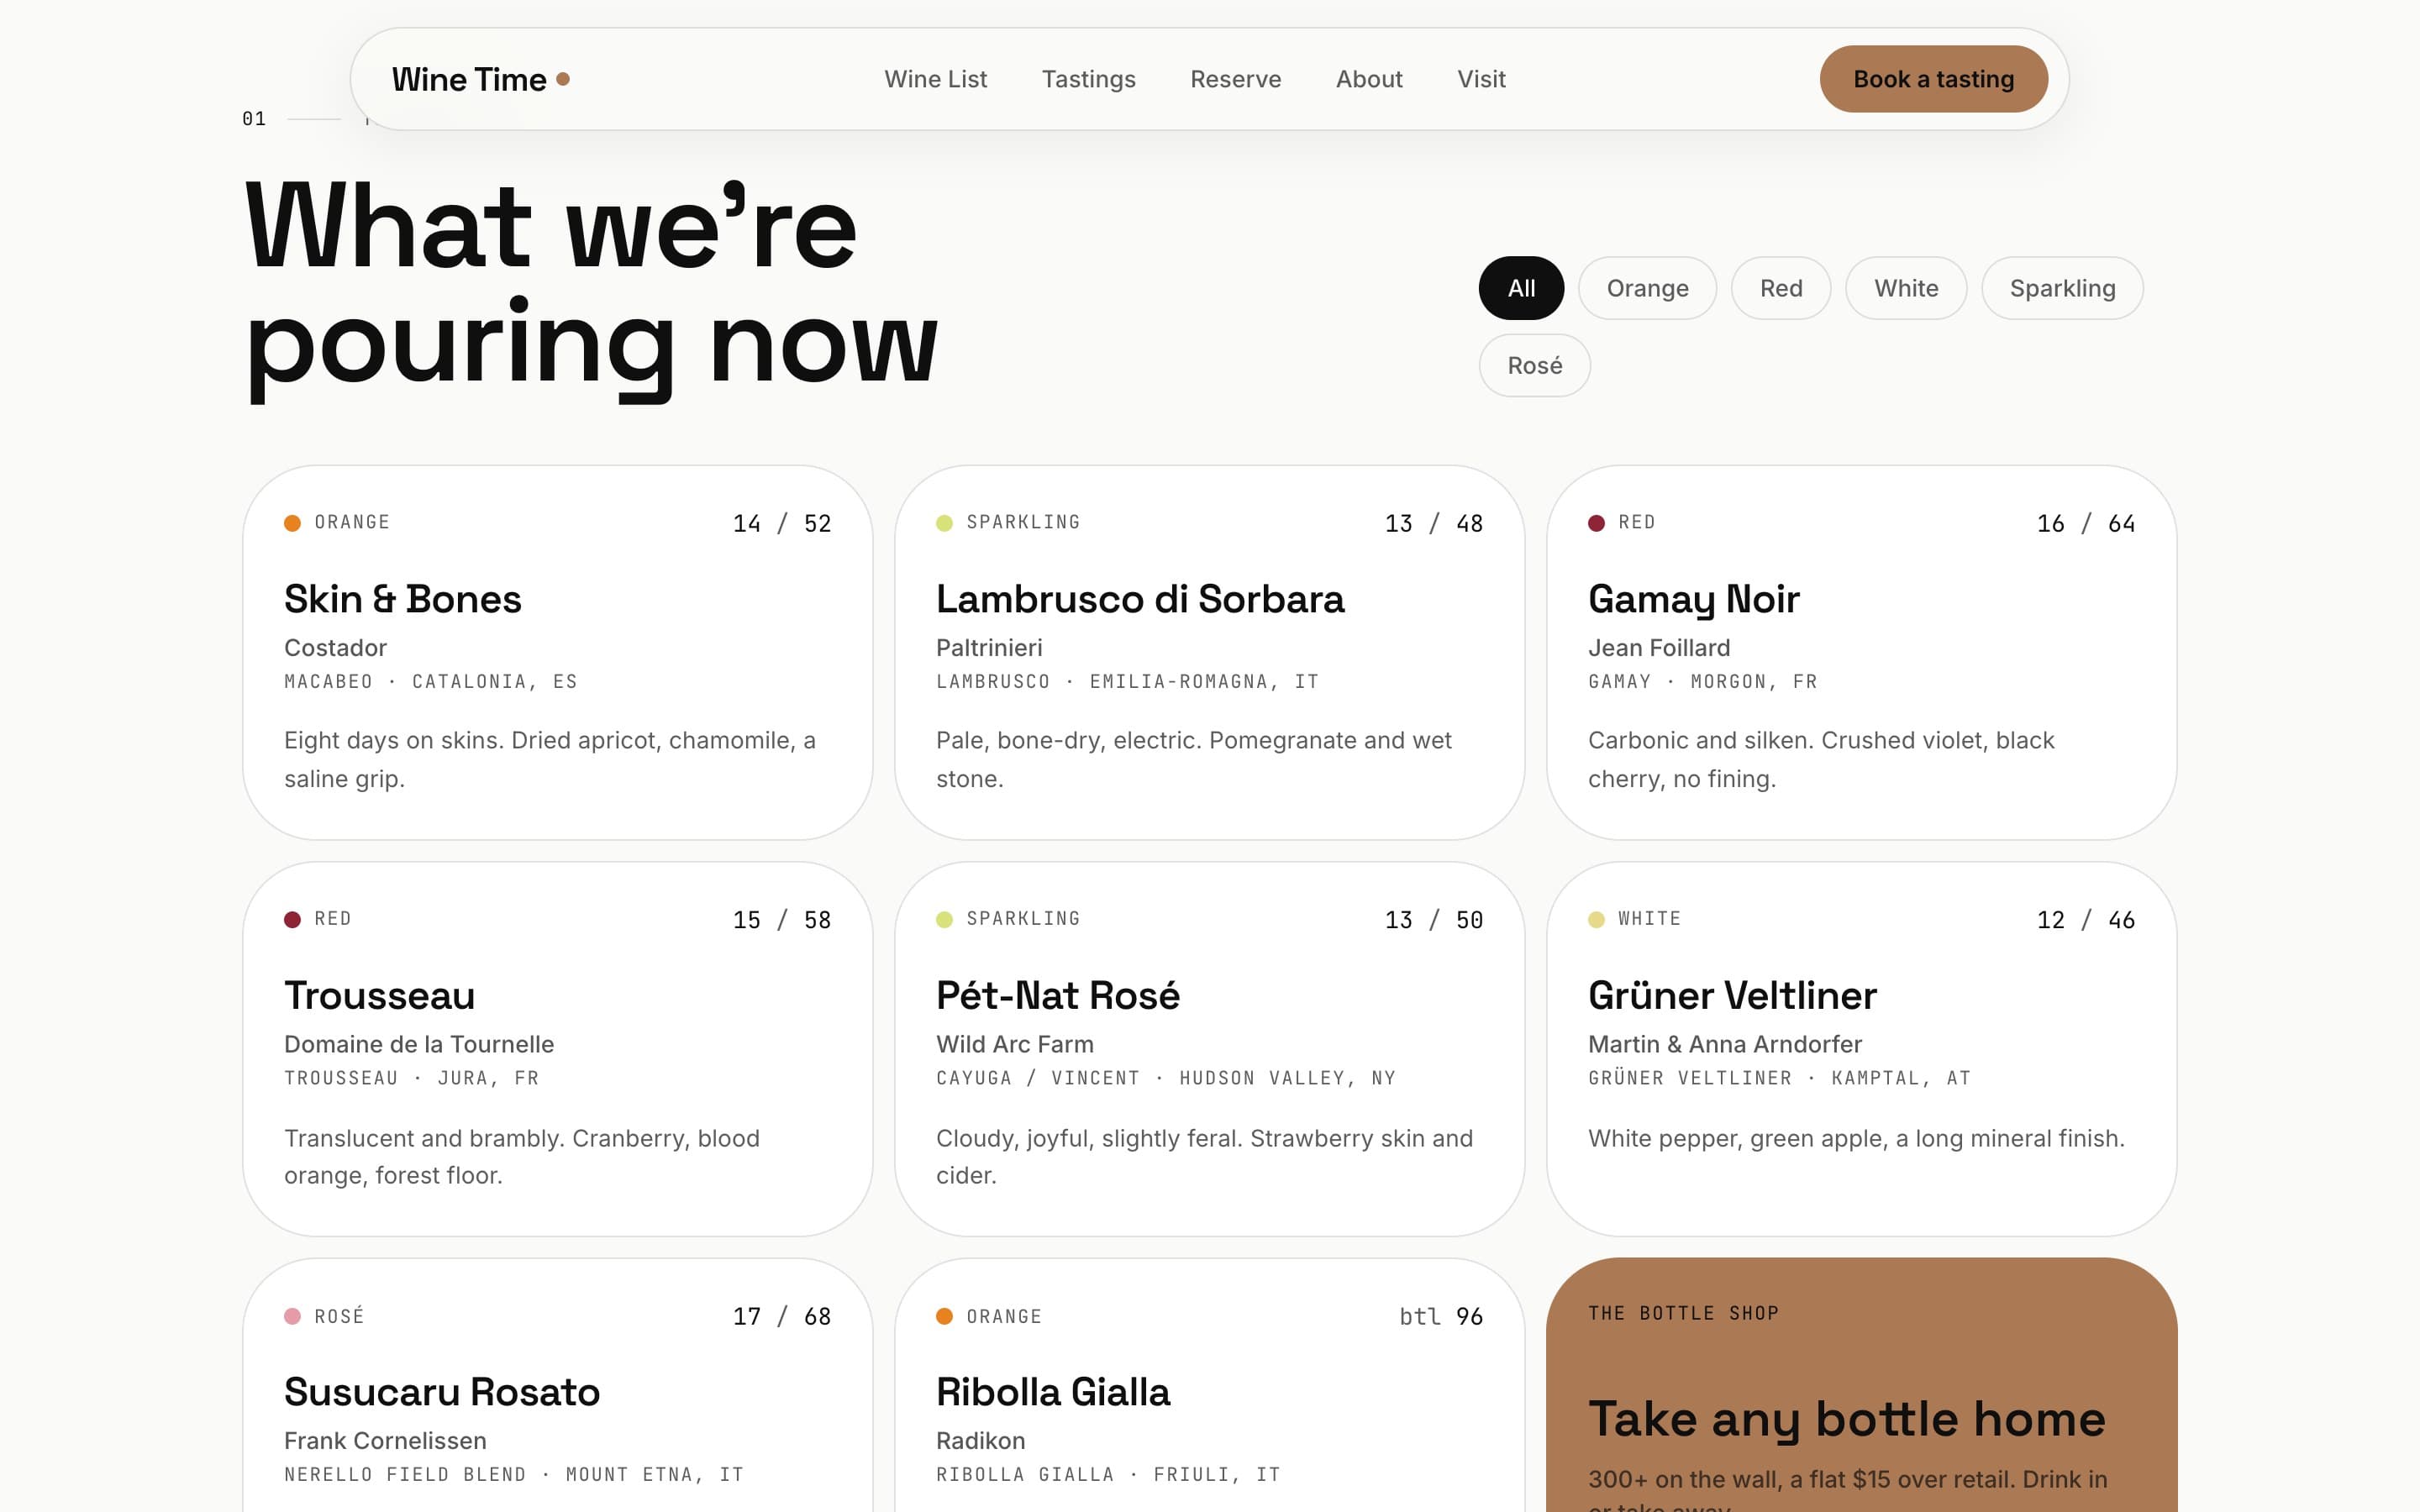2420x1512 pixels.
Task: Click the Wine Time logo
Action: (x=480, y=79)
